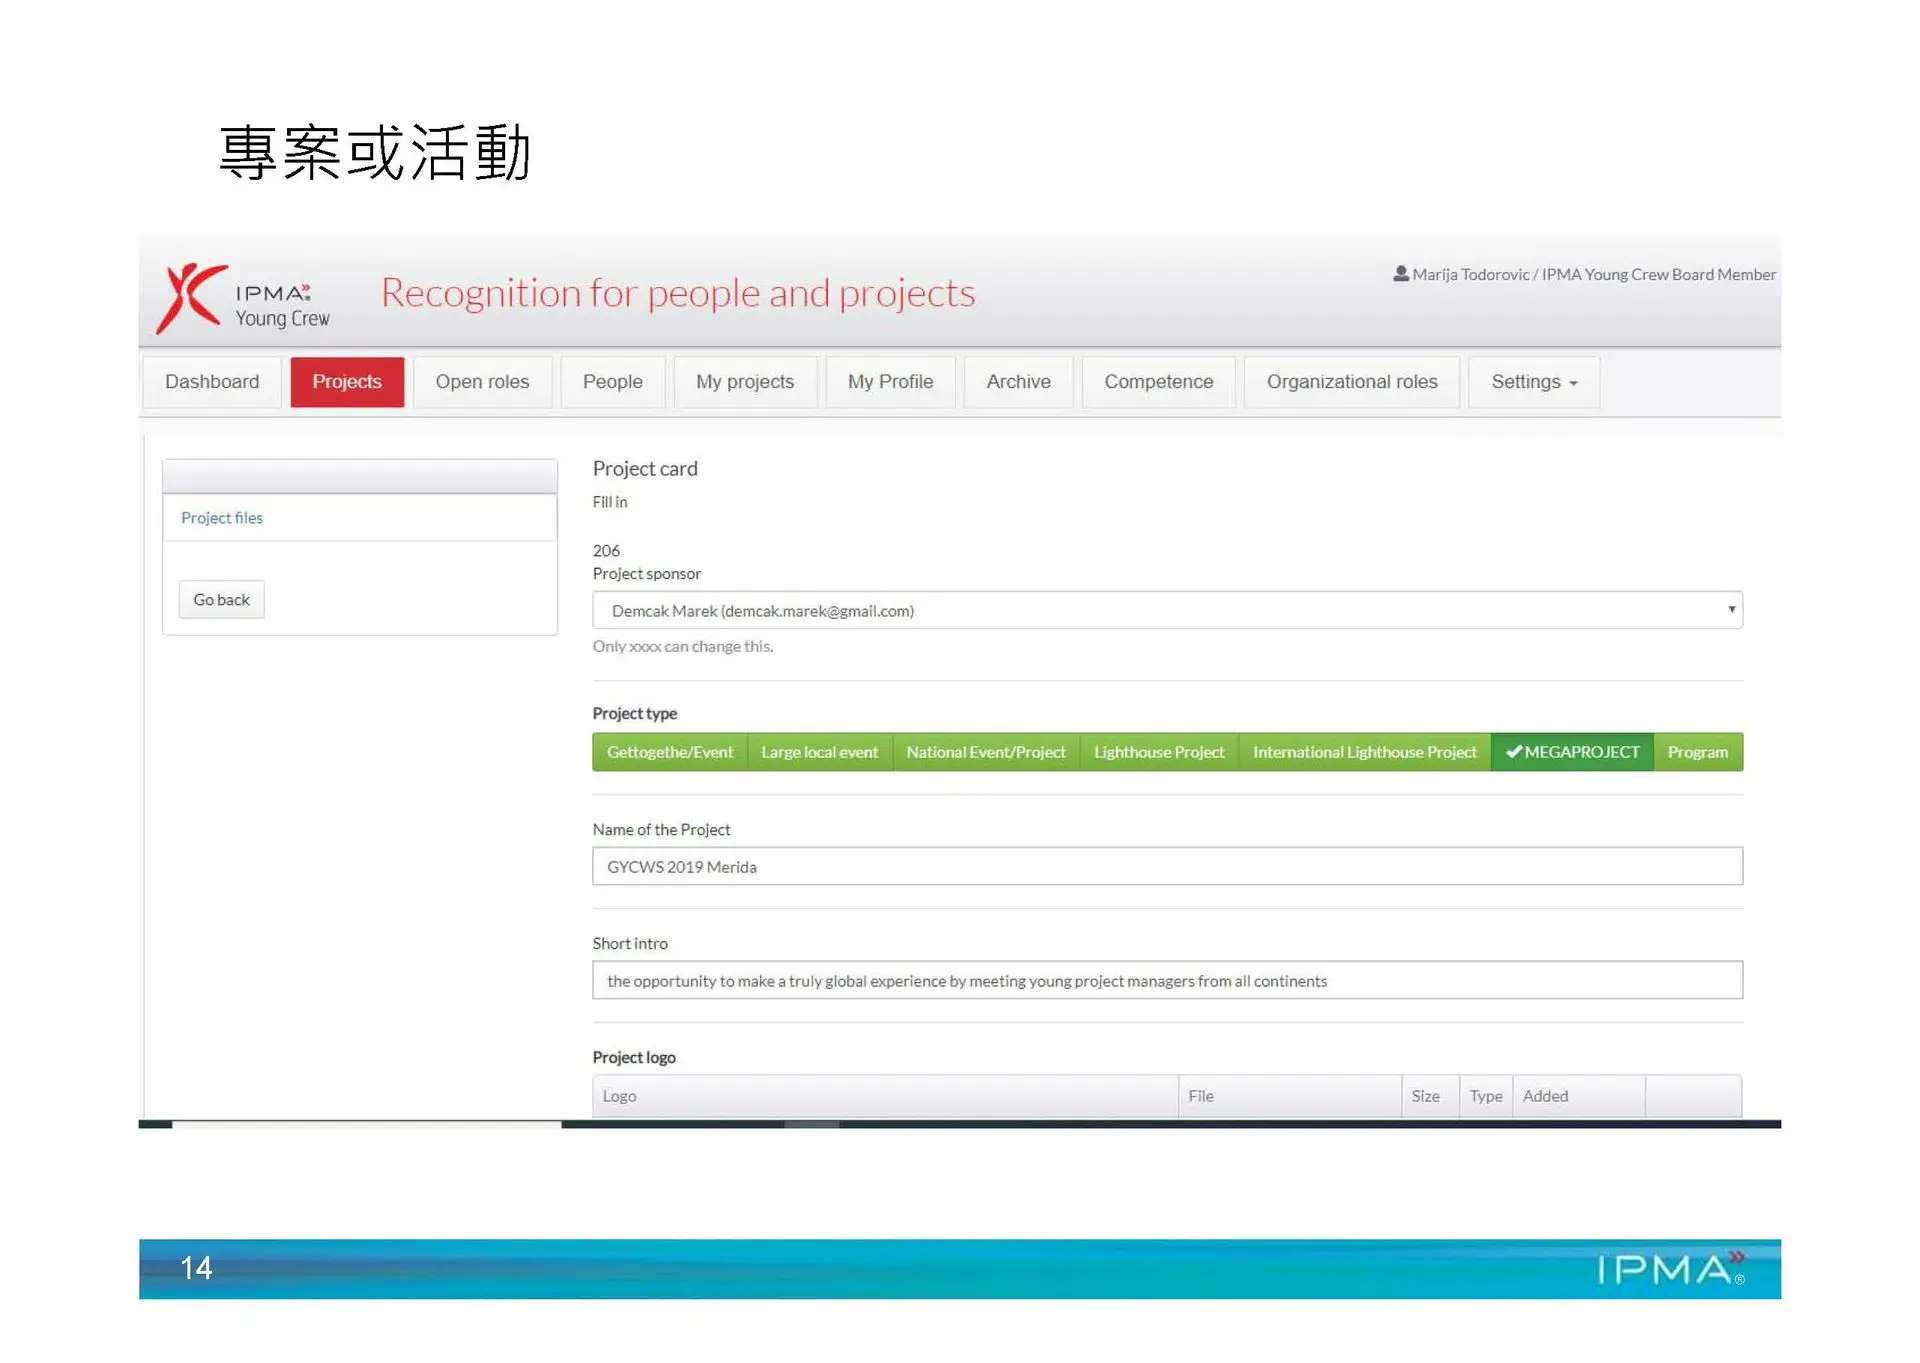Image resolution: width=1920 pixels, height=1363 pixels.
Task: Switch to the Dashboard tab
Action: click(x=212, y=382)
